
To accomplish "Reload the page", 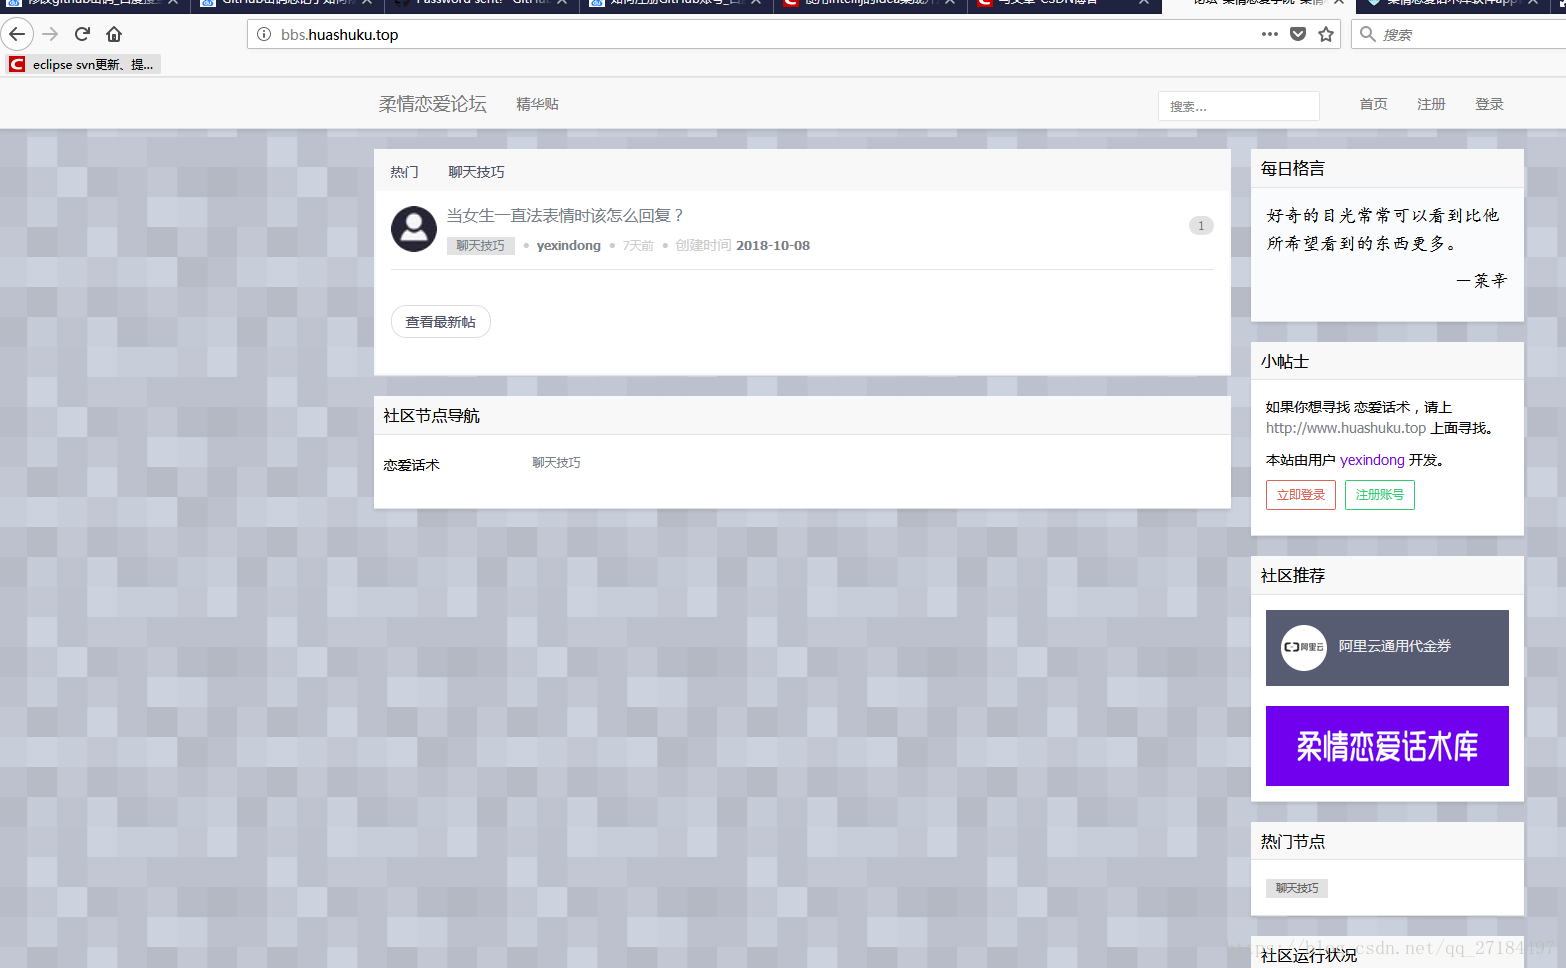I will coord(82,34).
